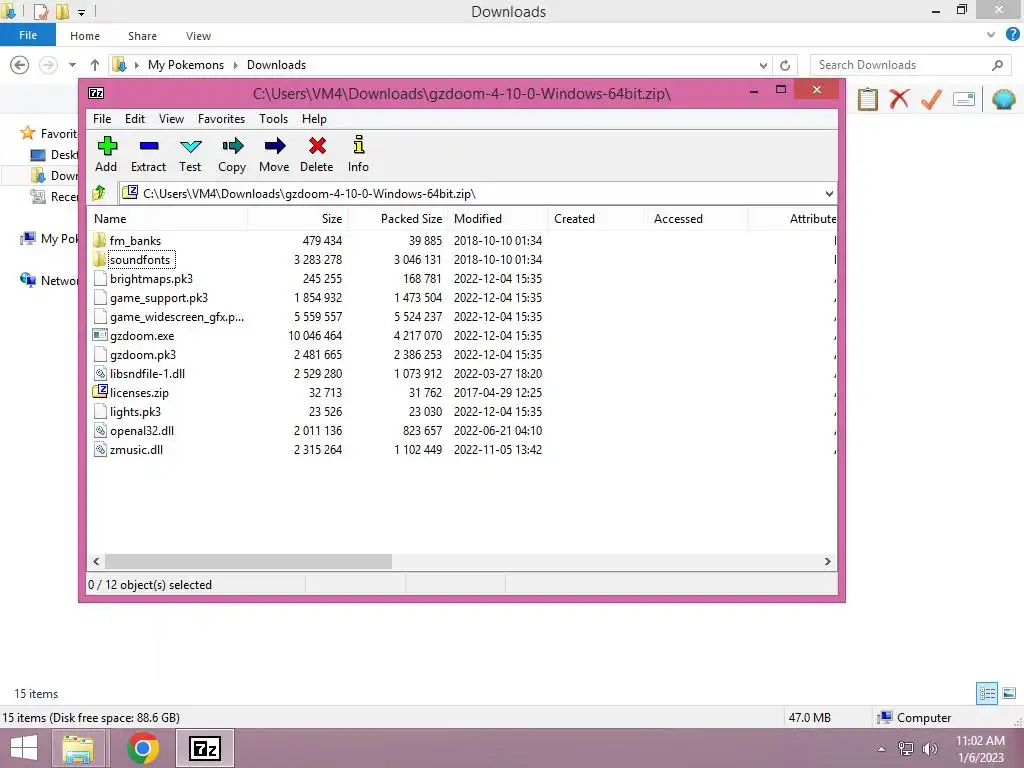Switch Explorer to details view icon
Viewport: 1024px width, 768px height.
(987, 693)
